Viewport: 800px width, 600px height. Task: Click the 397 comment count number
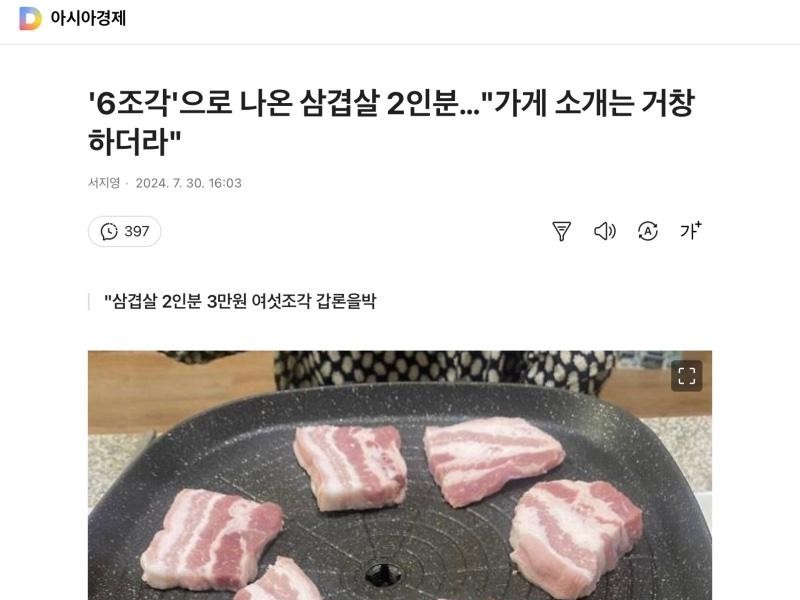coord(137,232)
